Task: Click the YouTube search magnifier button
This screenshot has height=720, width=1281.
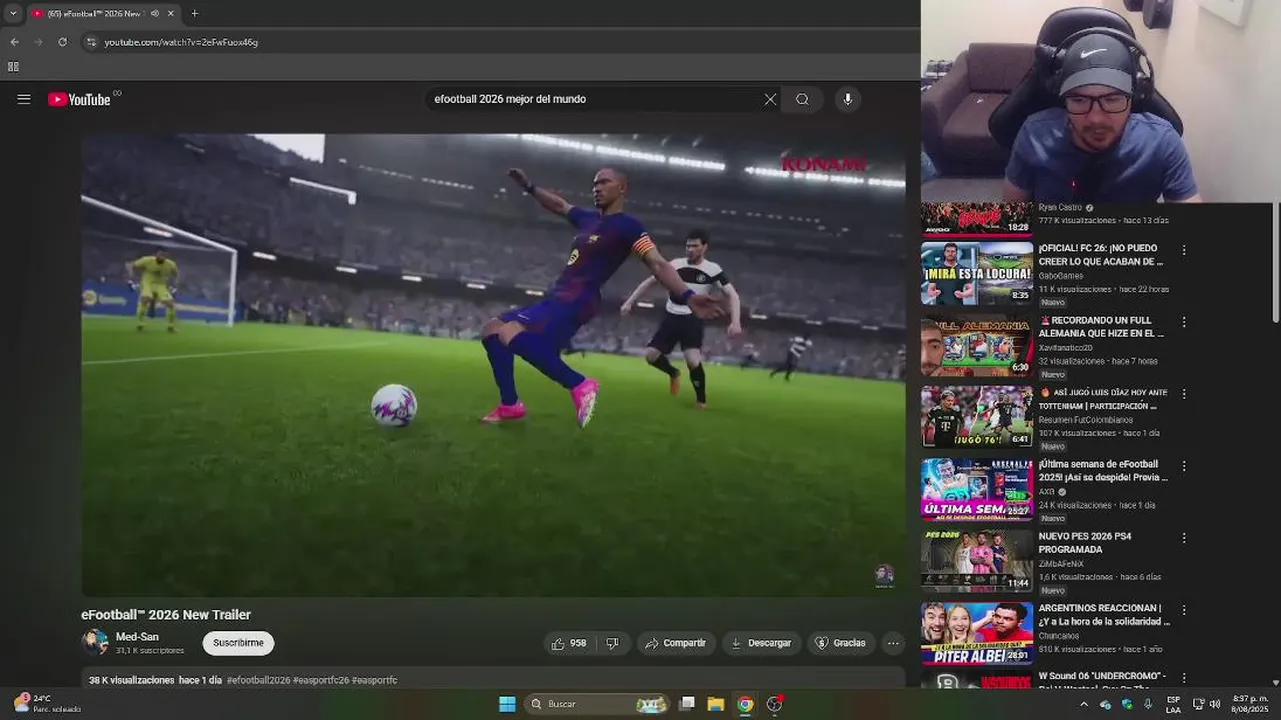Action: (x=802, y=99)
